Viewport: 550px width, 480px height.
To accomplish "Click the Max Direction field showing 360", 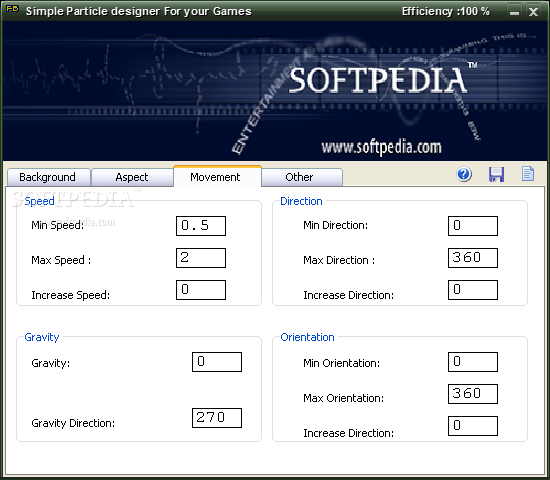I will coord(473,258).
